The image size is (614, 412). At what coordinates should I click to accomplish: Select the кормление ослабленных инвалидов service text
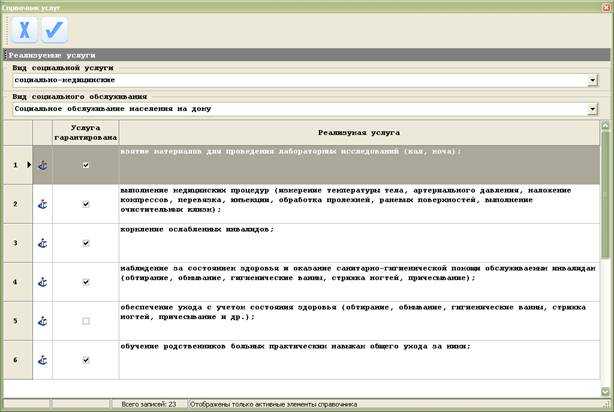(x=197, y=229)
